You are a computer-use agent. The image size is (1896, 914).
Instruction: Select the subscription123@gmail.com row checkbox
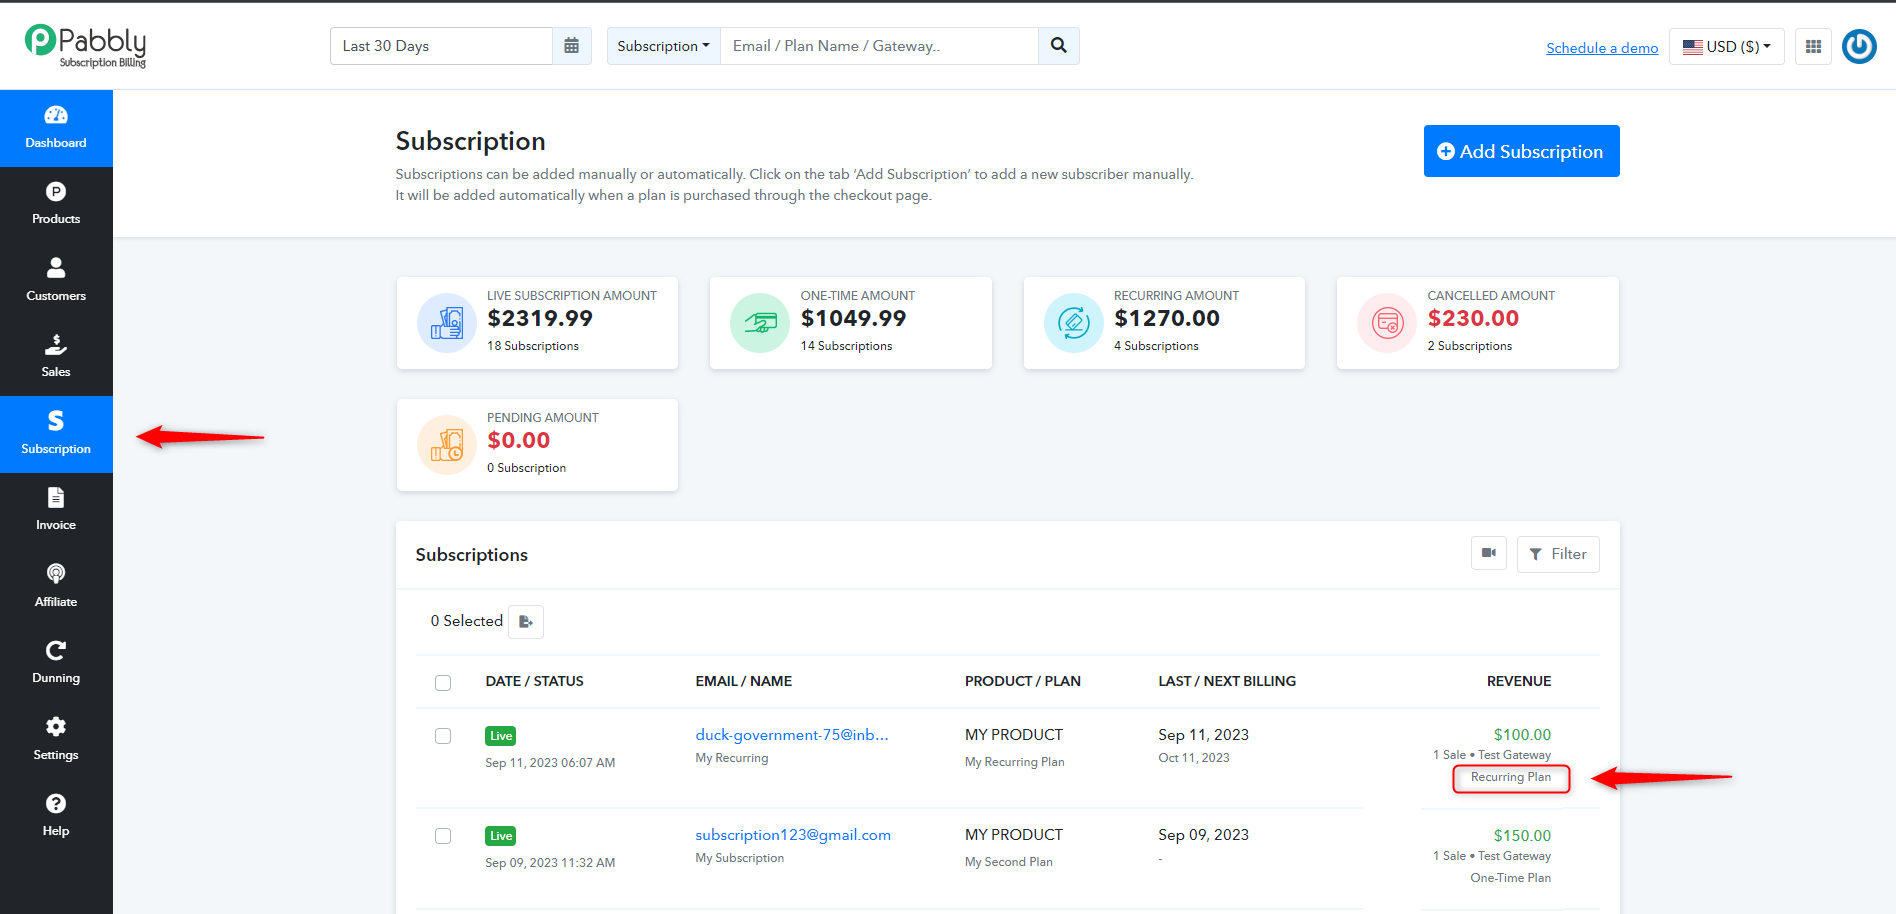[x=443, y=836]
